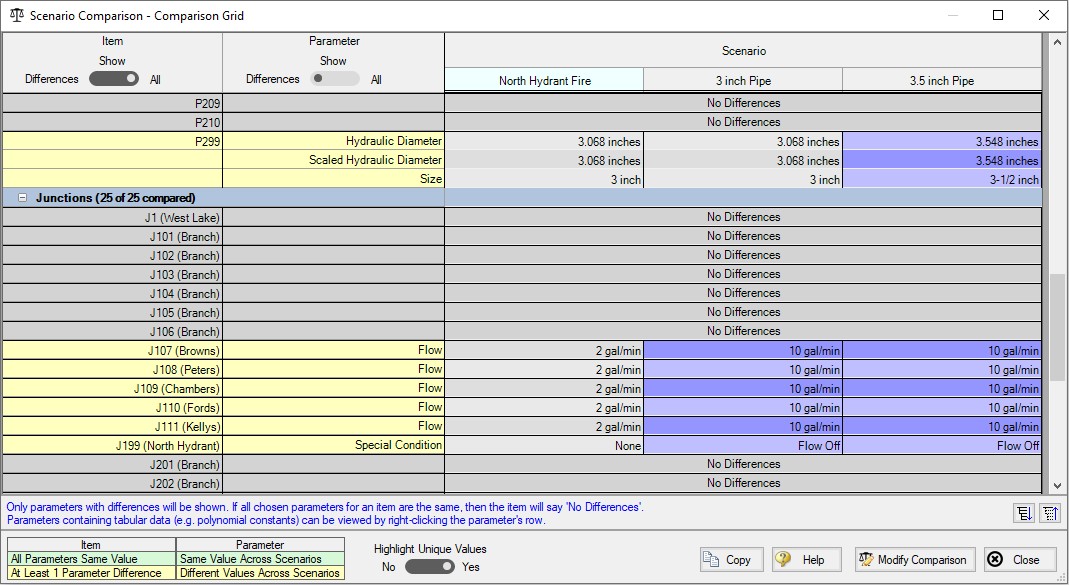Click the Copy button
The width and height of the screenshot is (1069, 585).
pyautogui.click(x=731, y=560)
